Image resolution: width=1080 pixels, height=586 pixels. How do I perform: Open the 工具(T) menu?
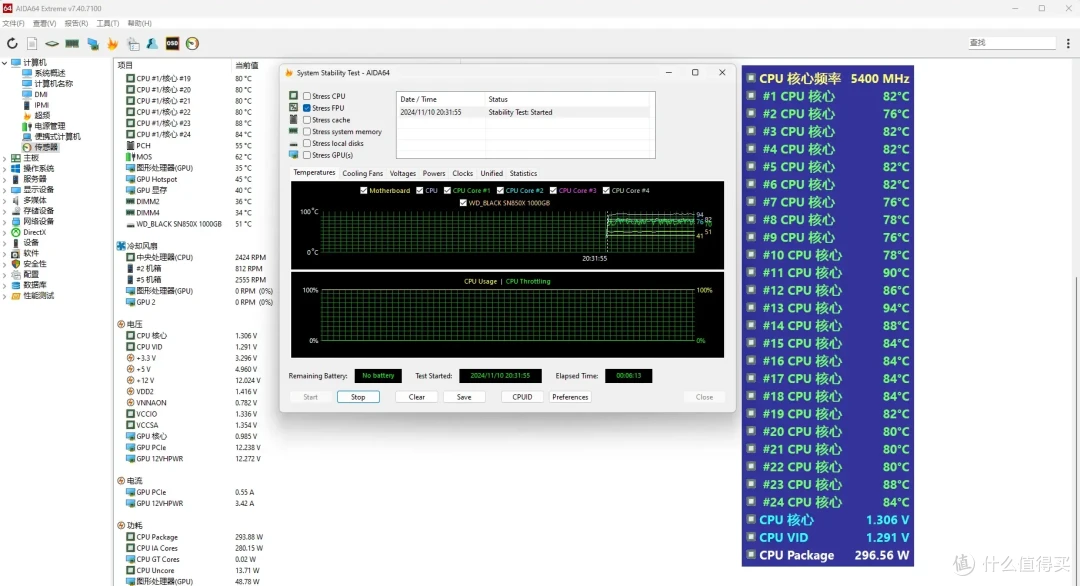click(x=107, y=23)
